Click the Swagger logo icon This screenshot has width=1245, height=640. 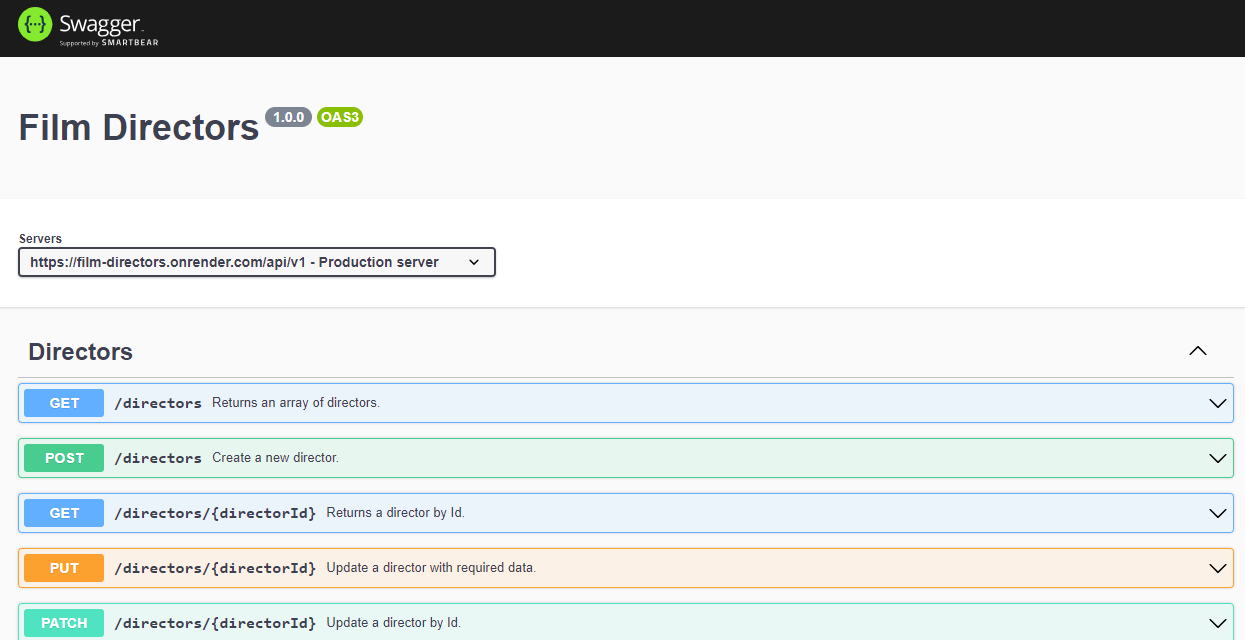35,25
